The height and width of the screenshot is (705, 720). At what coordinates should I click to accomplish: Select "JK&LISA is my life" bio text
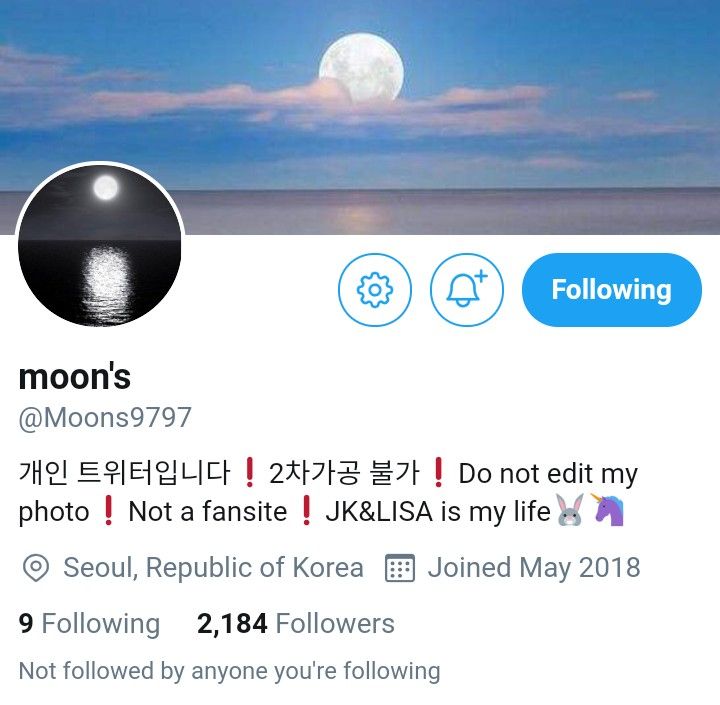pyautogui.click(x=438, y=511)
